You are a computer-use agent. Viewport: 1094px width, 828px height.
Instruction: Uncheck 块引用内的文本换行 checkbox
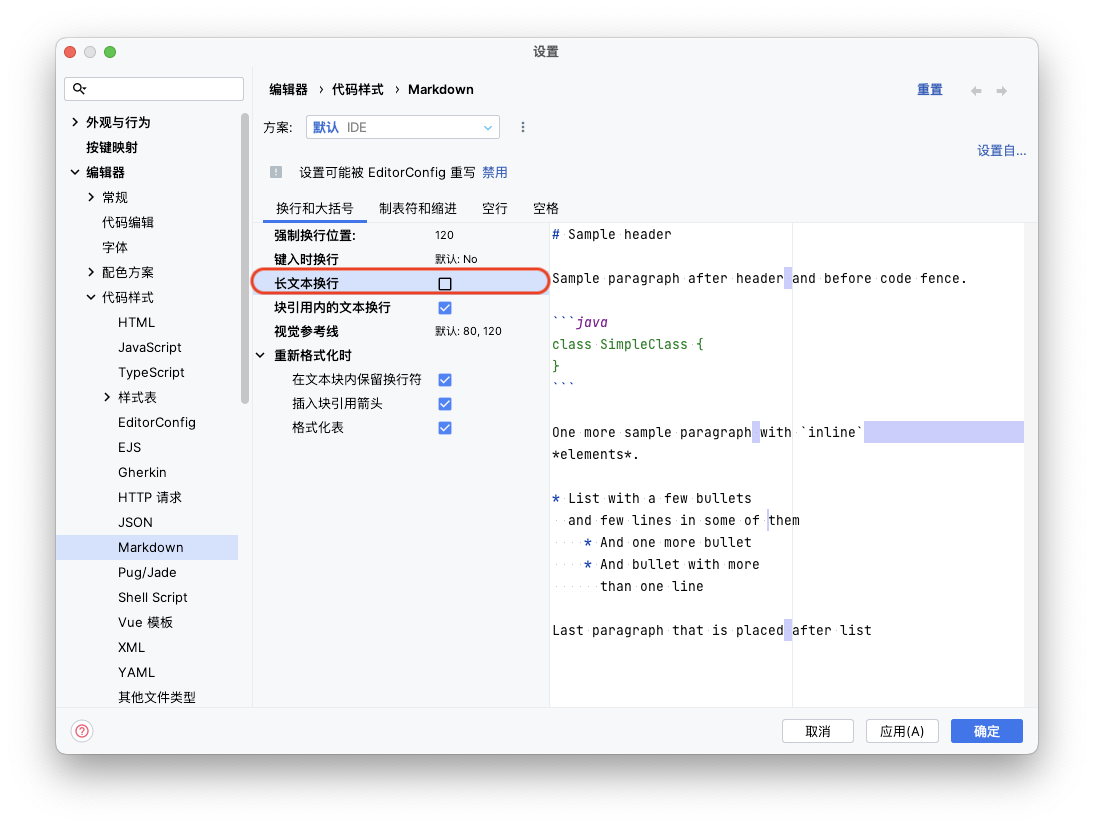[x=445, y=308]
